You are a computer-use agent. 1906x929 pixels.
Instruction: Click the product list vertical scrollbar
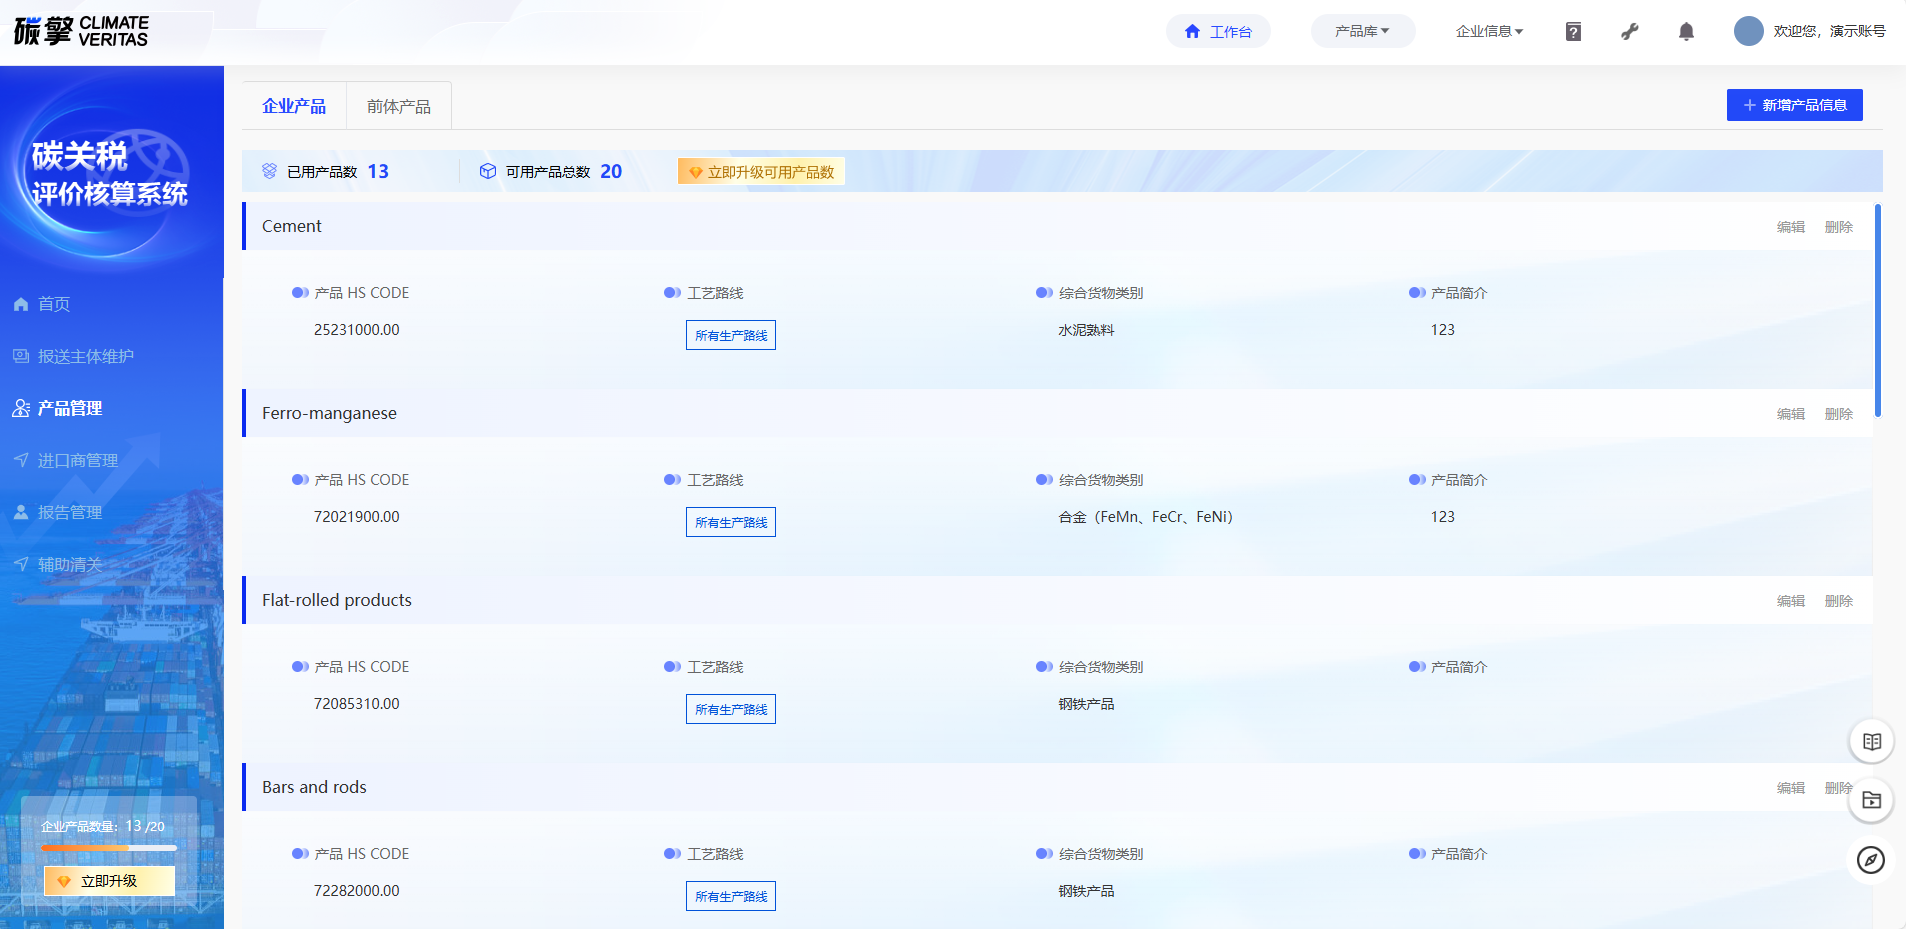1877,310
